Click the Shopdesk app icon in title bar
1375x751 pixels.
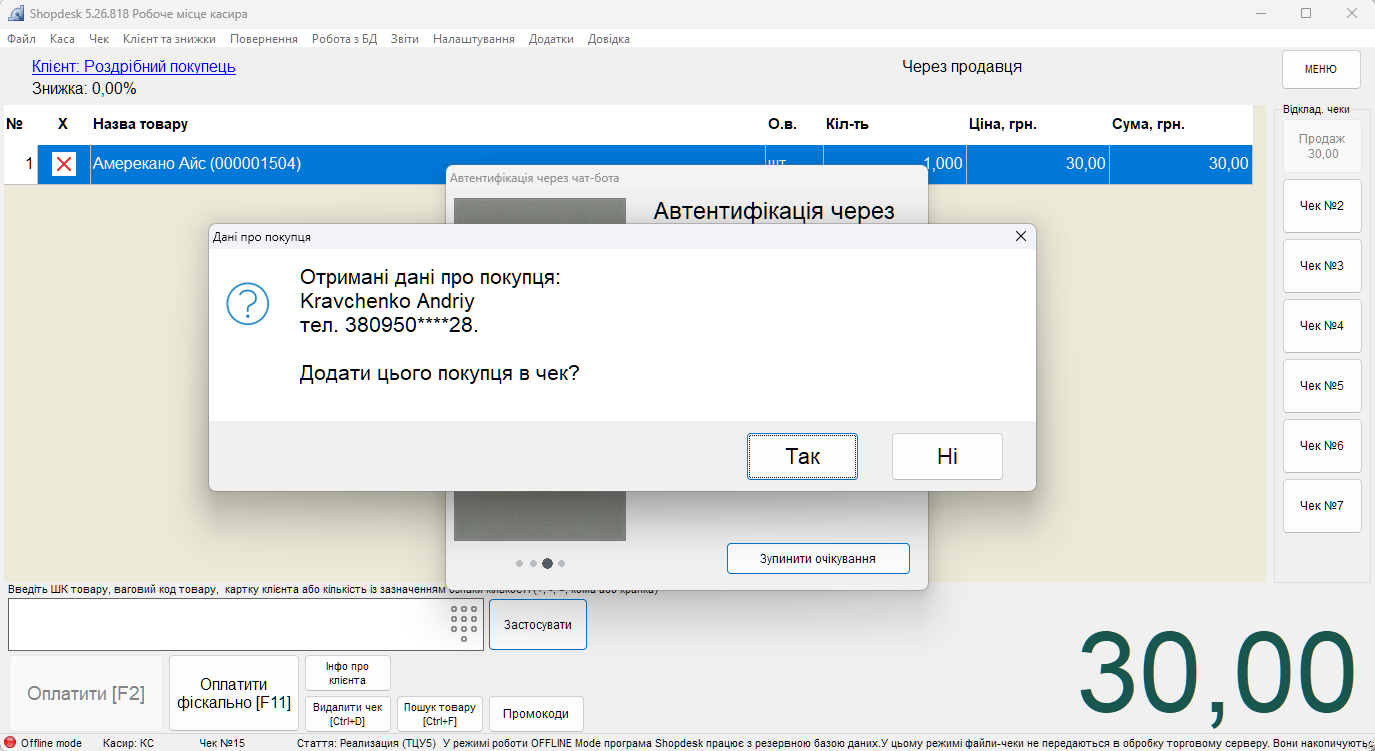tap(15, 14)
